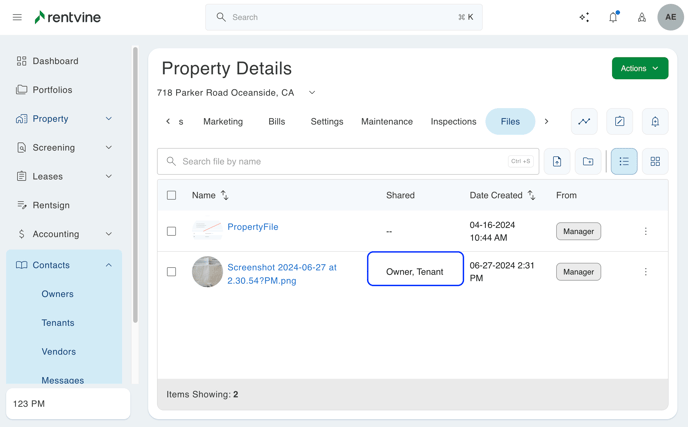This screenshot has width=688, height=427.
Task: Open the Inspections tab
Action: (x=453, y=122)
